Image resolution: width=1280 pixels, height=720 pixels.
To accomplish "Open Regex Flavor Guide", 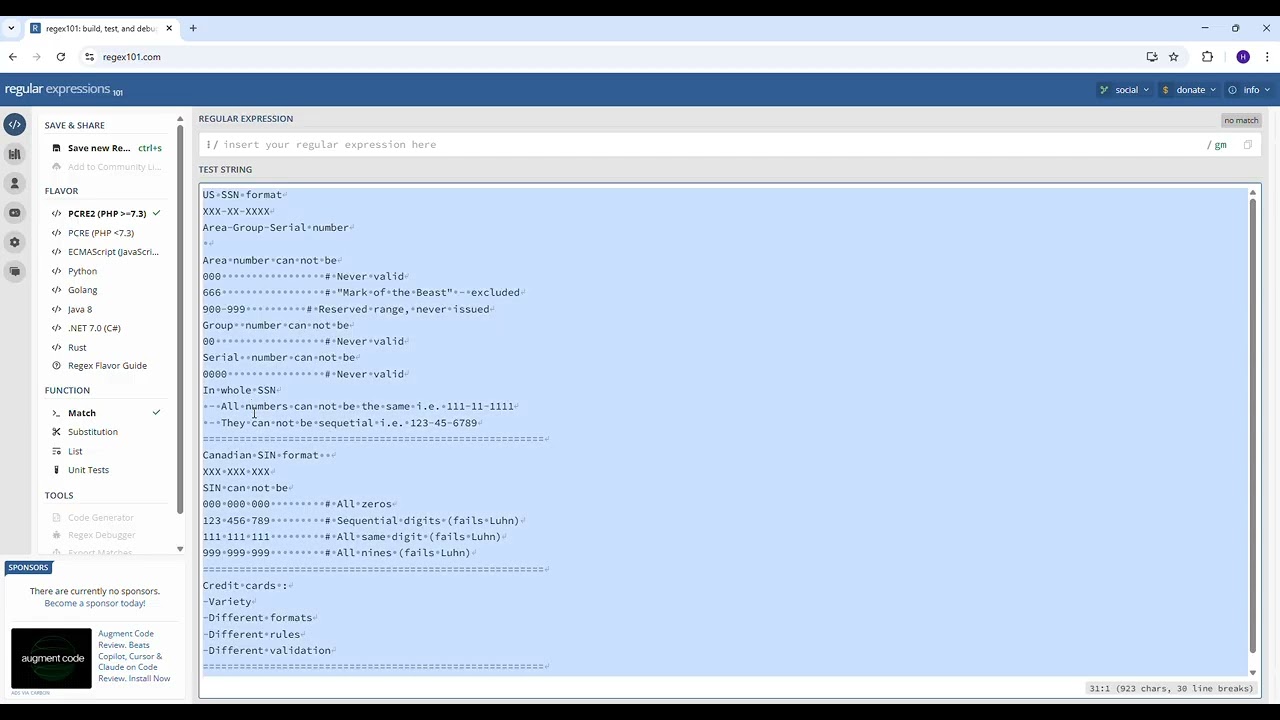I will click(x=107, y=366).
